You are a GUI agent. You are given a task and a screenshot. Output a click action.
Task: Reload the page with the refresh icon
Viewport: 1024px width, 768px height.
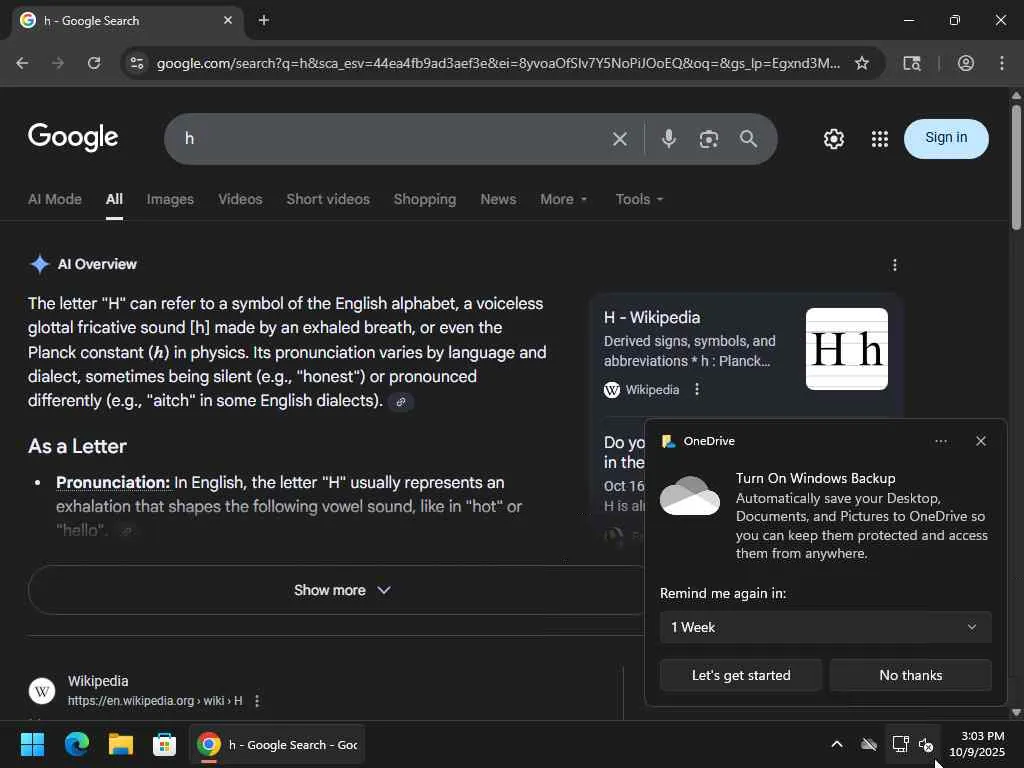(94, 63)
